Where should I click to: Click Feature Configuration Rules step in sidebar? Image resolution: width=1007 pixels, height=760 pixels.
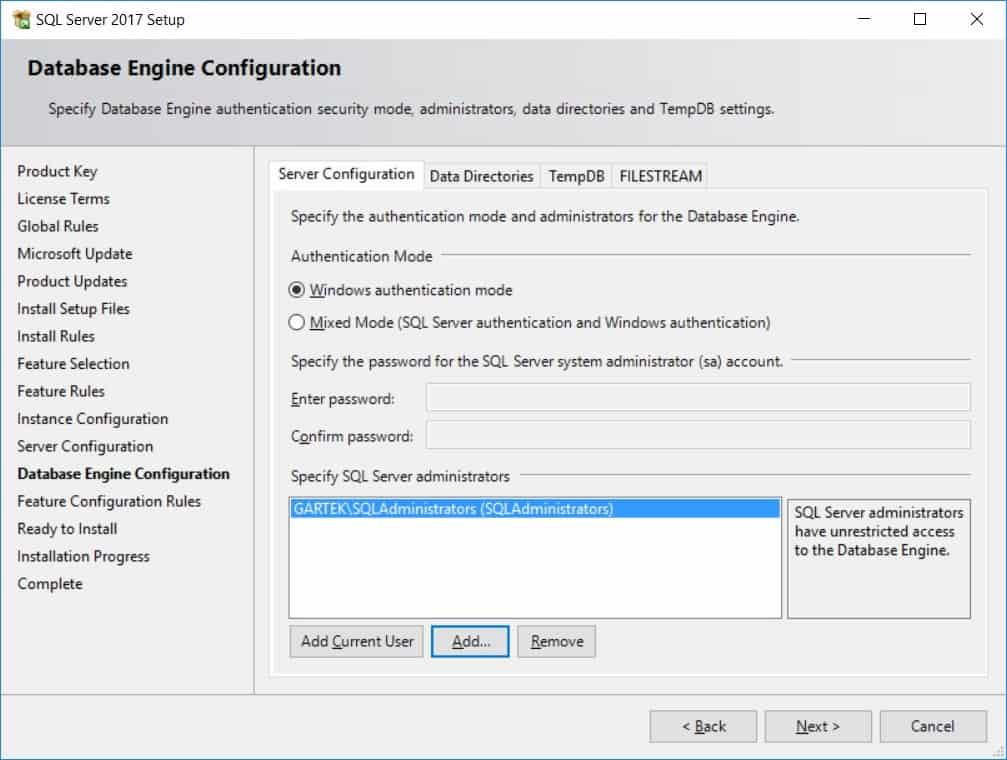tap(109, 501)
